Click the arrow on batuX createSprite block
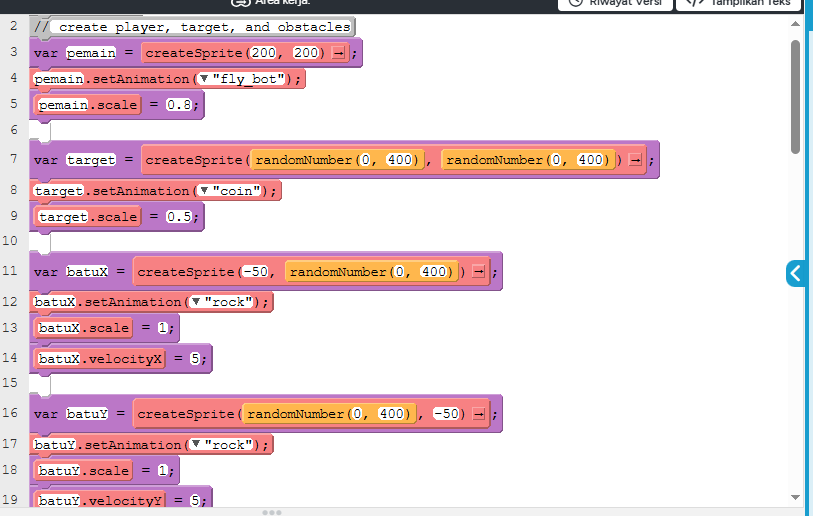Screen dimensions: 813x516 478,272
